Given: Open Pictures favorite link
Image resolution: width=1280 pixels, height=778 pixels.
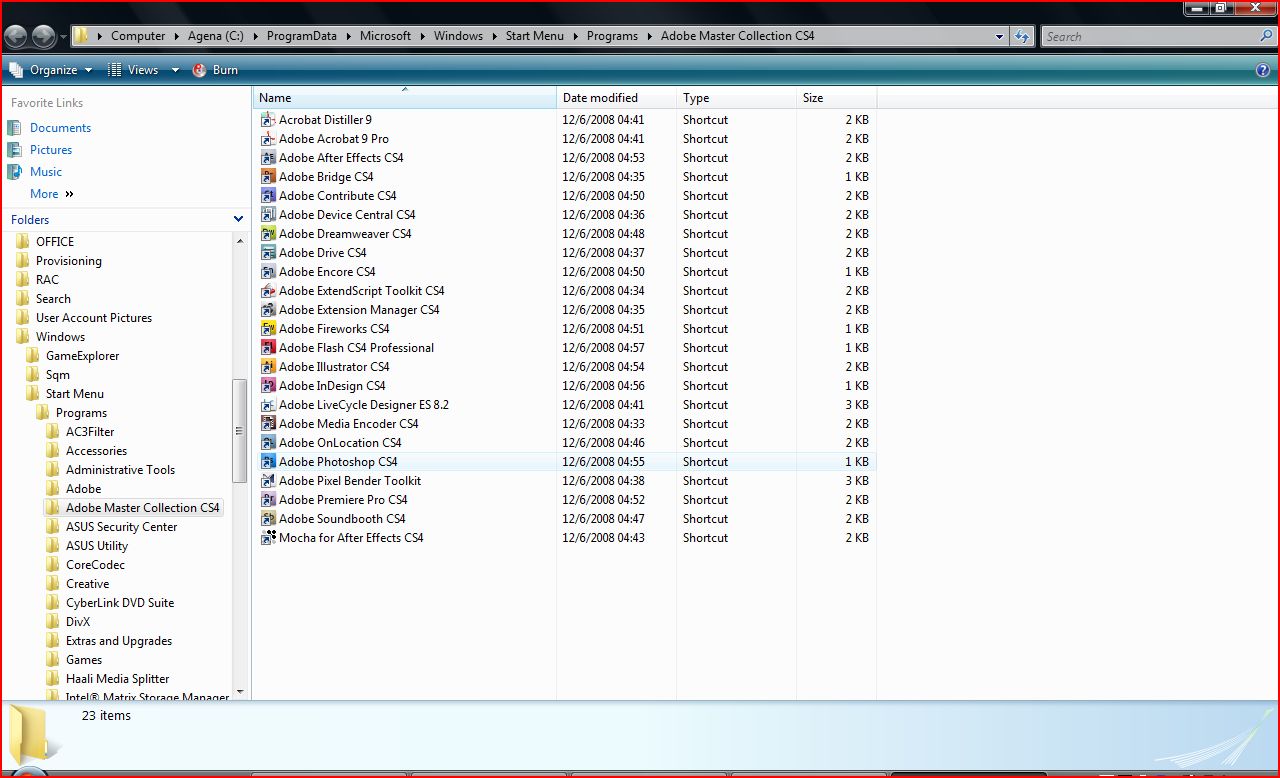Looking at the screenshot, I should (x=51, y=150).
